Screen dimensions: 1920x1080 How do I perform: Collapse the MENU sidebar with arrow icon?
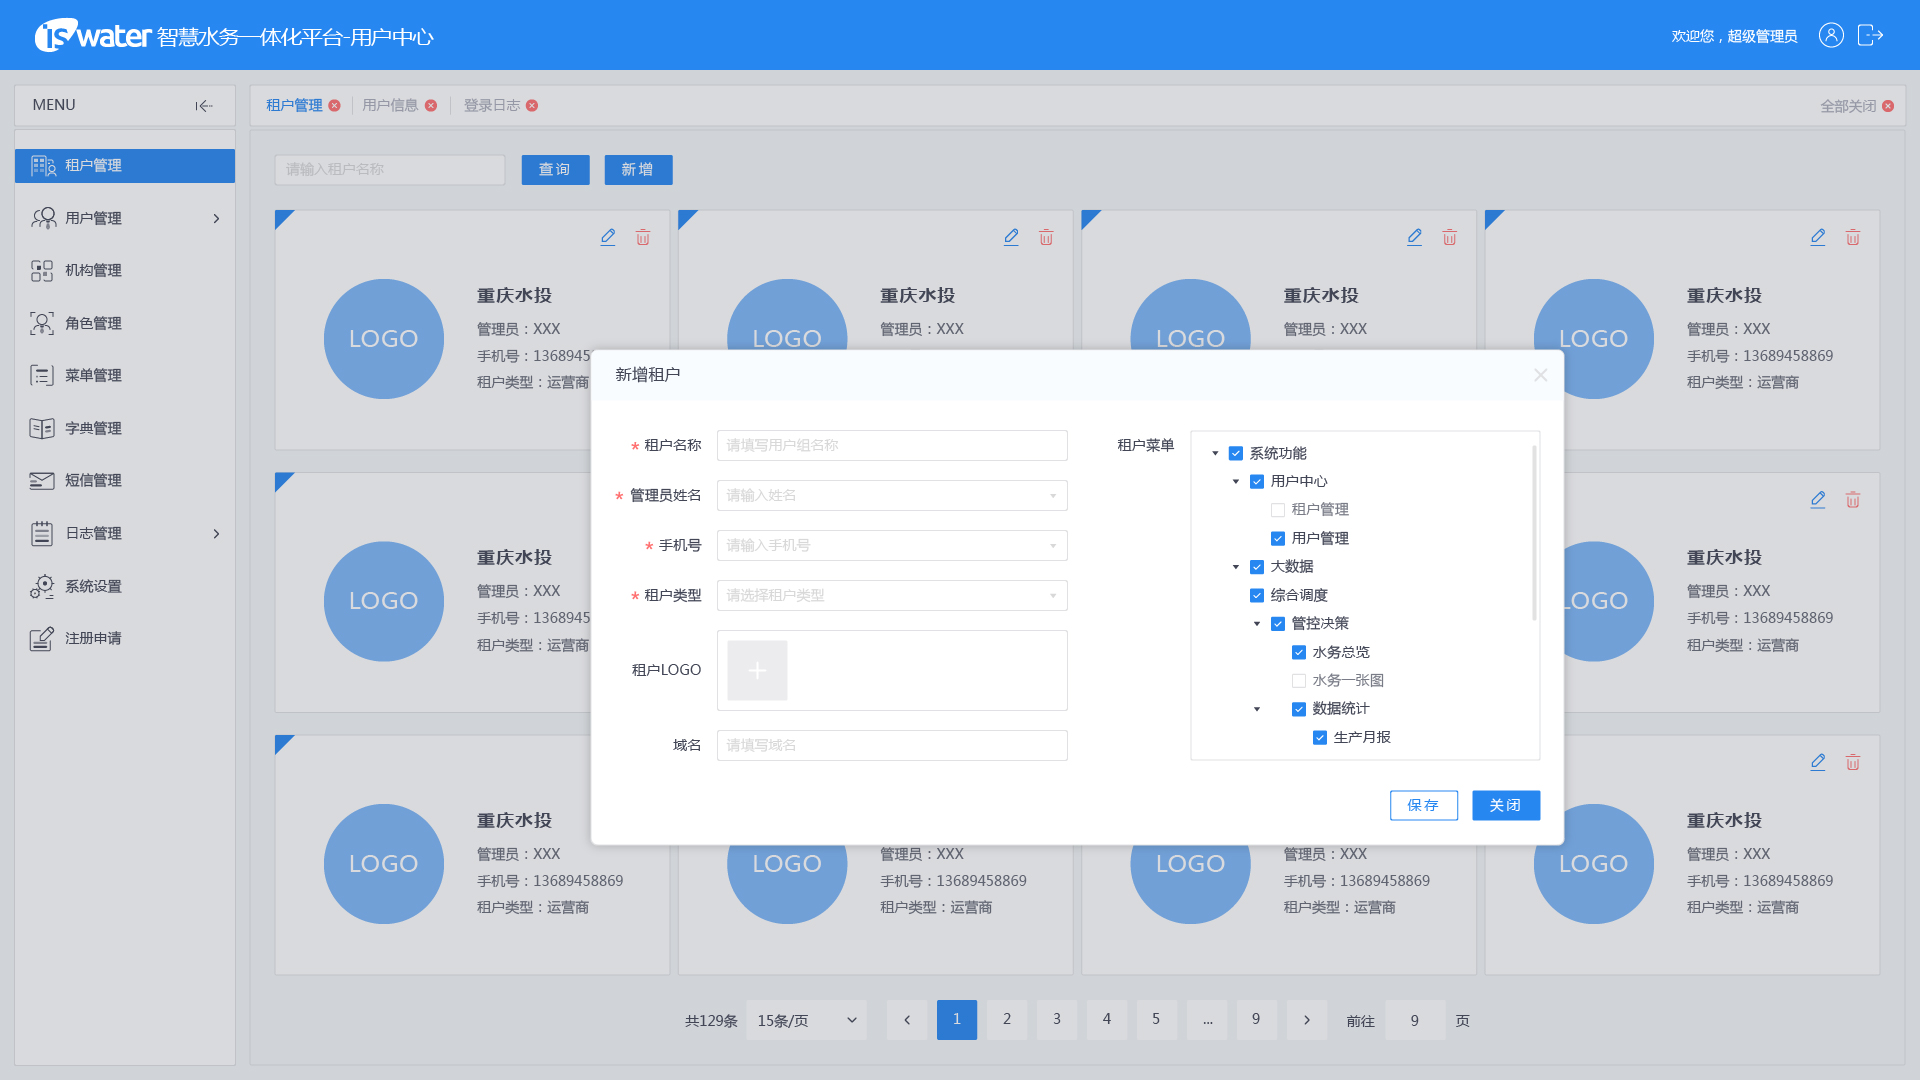pos(204,106)
